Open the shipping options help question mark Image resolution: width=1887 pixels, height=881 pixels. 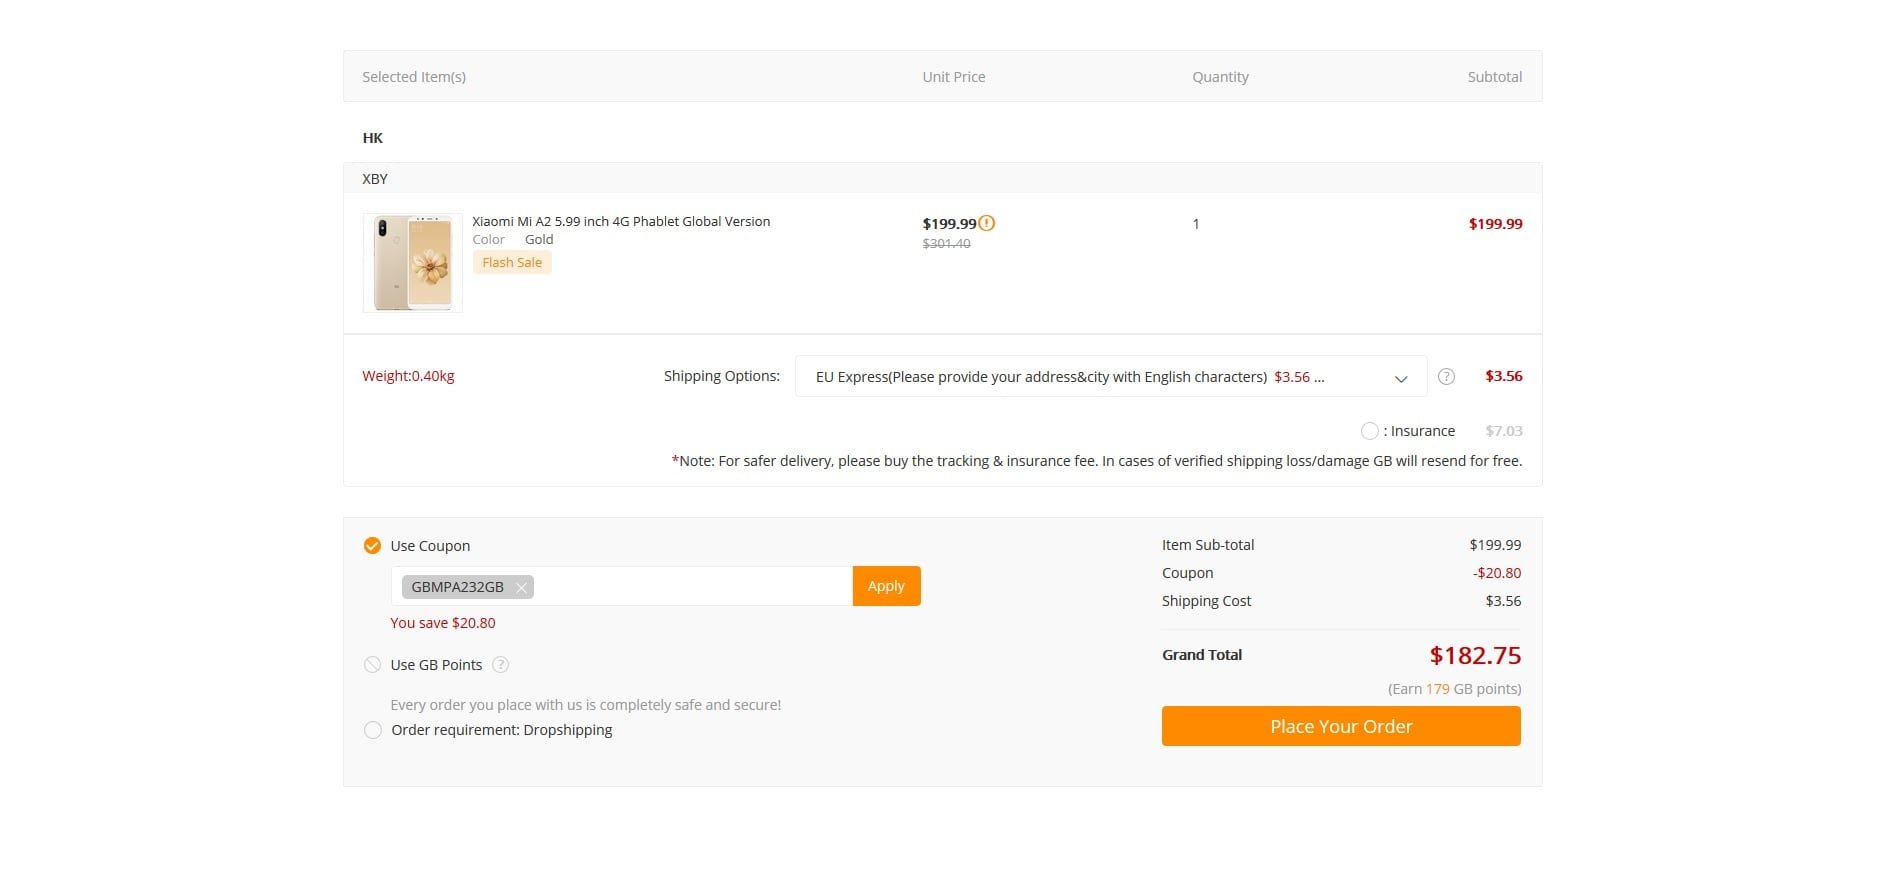tap(1446, 377)
